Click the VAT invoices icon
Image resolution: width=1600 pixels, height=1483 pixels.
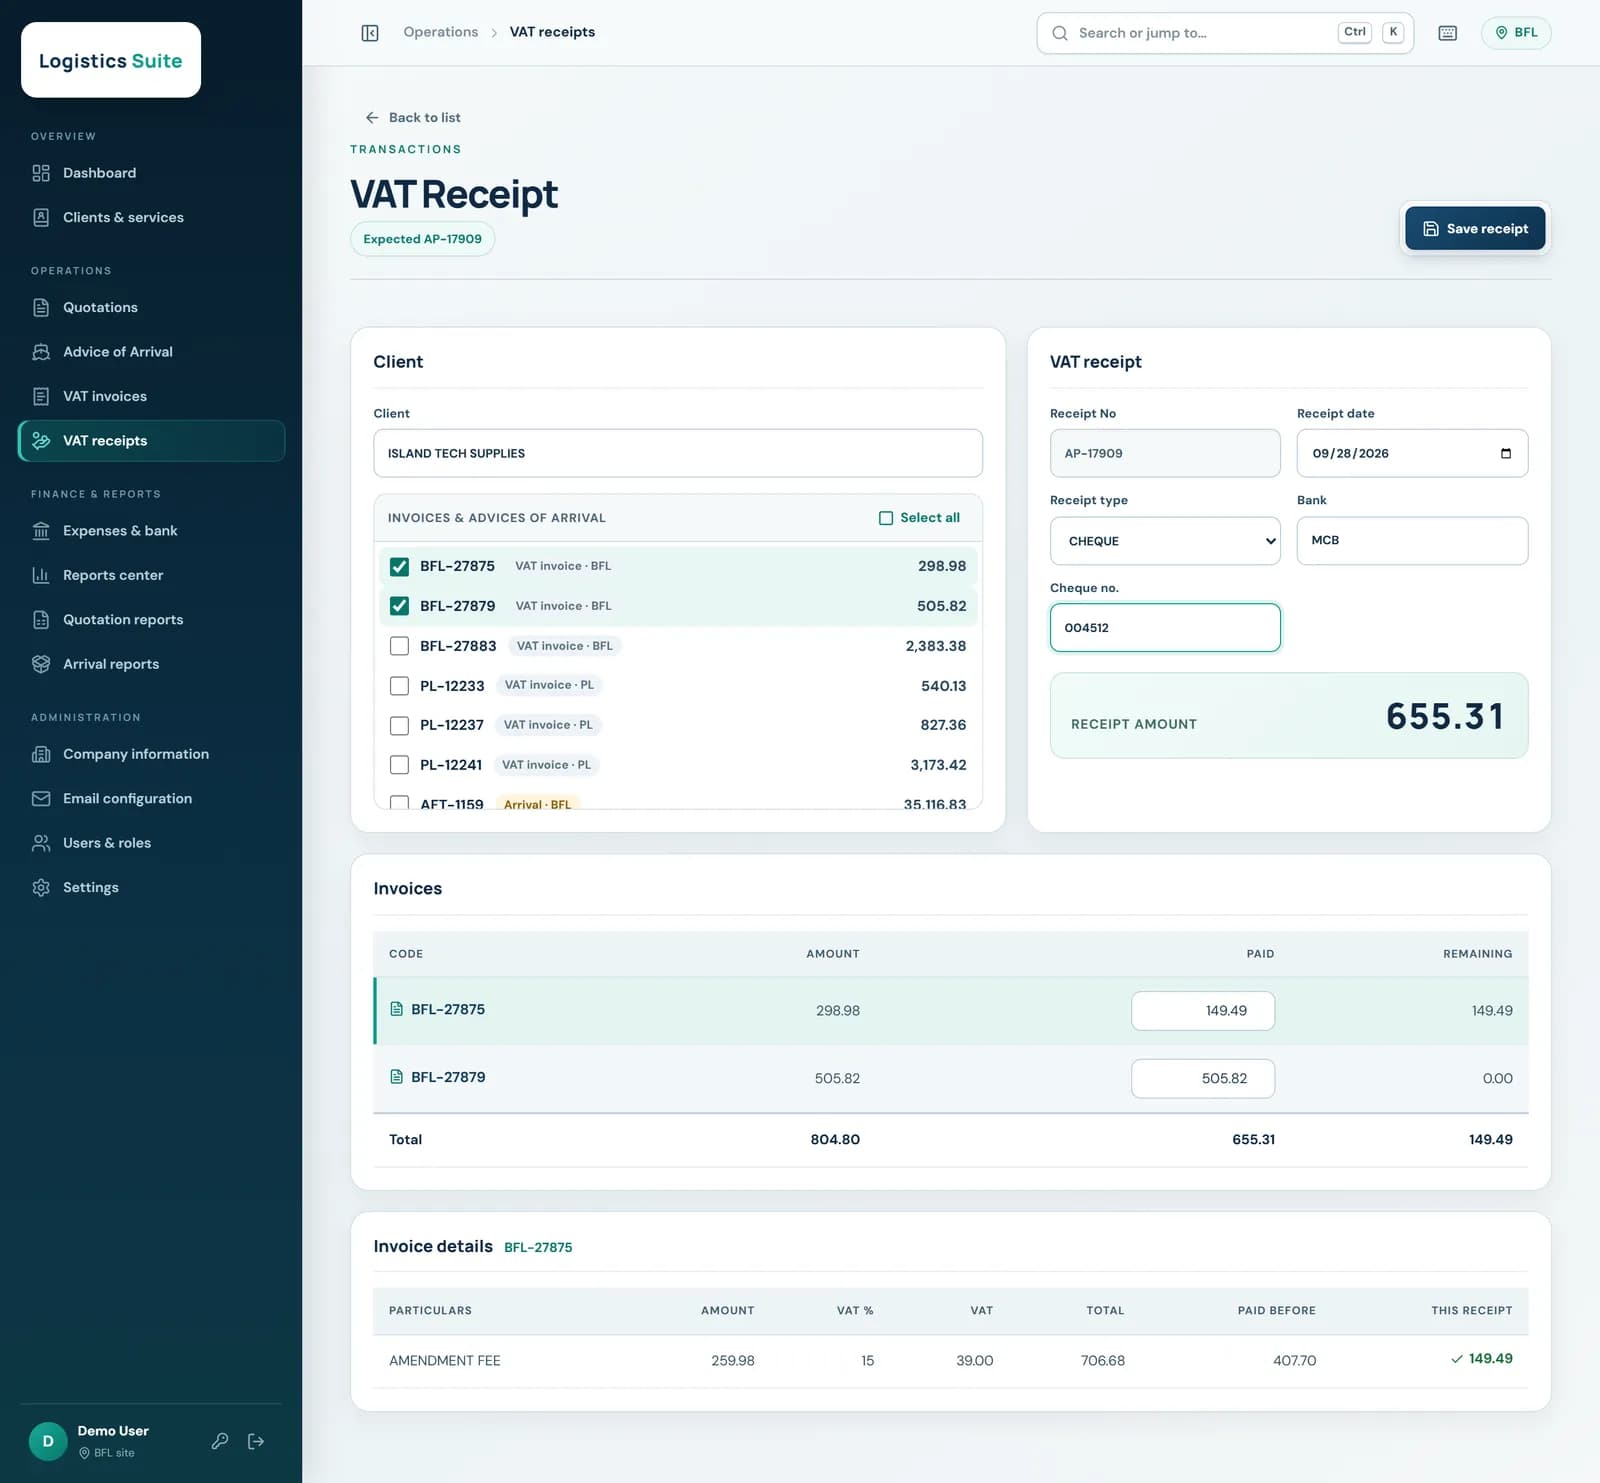coord(41,396)
